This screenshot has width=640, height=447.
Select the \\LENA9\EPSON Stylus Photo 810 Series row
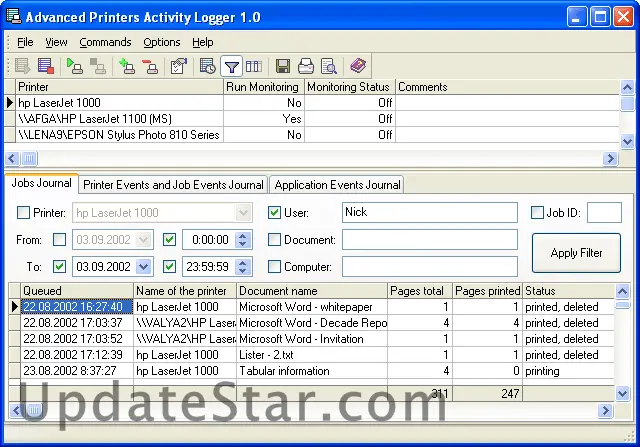(x=311, y=135)
